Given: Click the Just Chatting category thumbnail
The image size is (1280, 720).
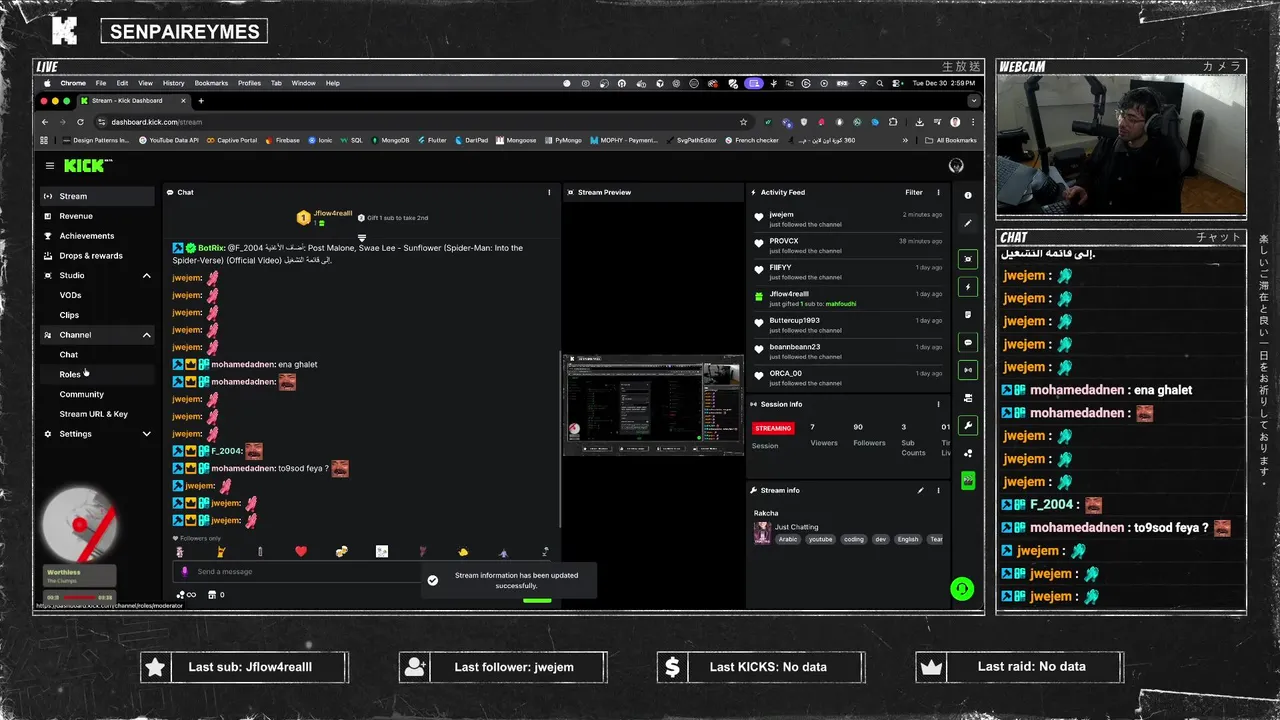Looking at the screenshot, I should (762, 533).
